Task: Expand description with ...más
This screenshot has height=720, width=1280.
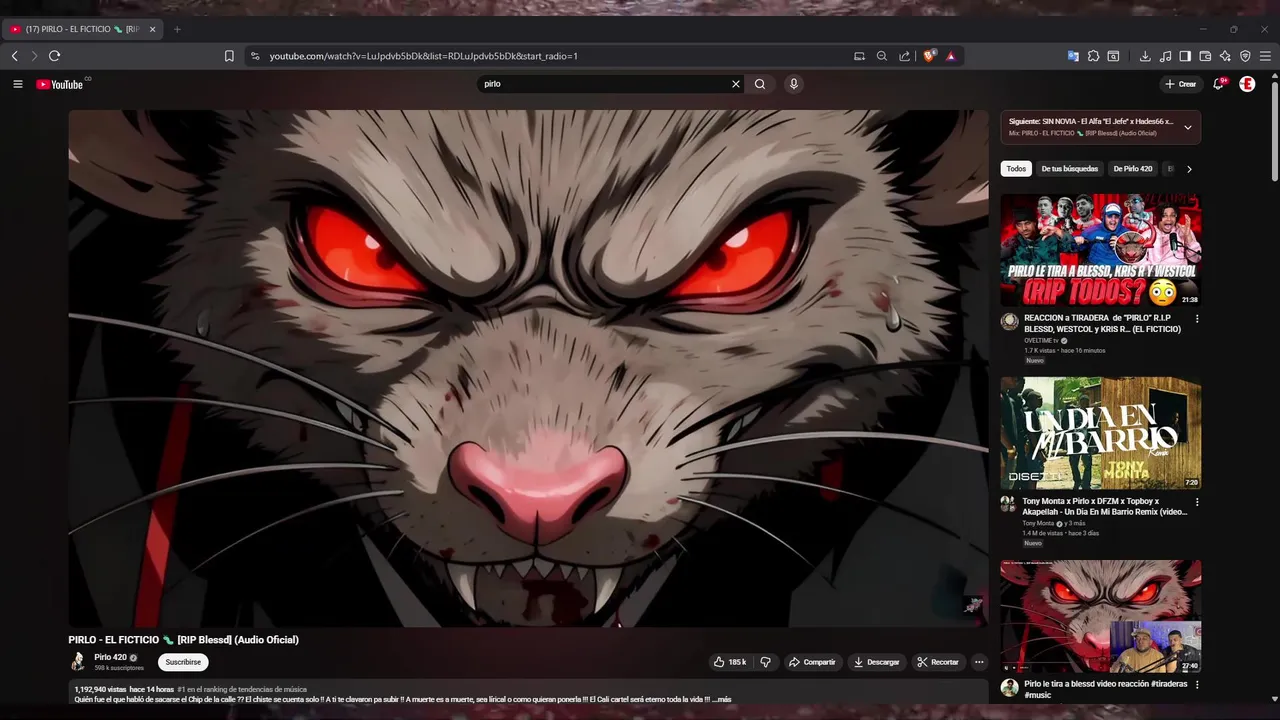Action: click(722, 699)
